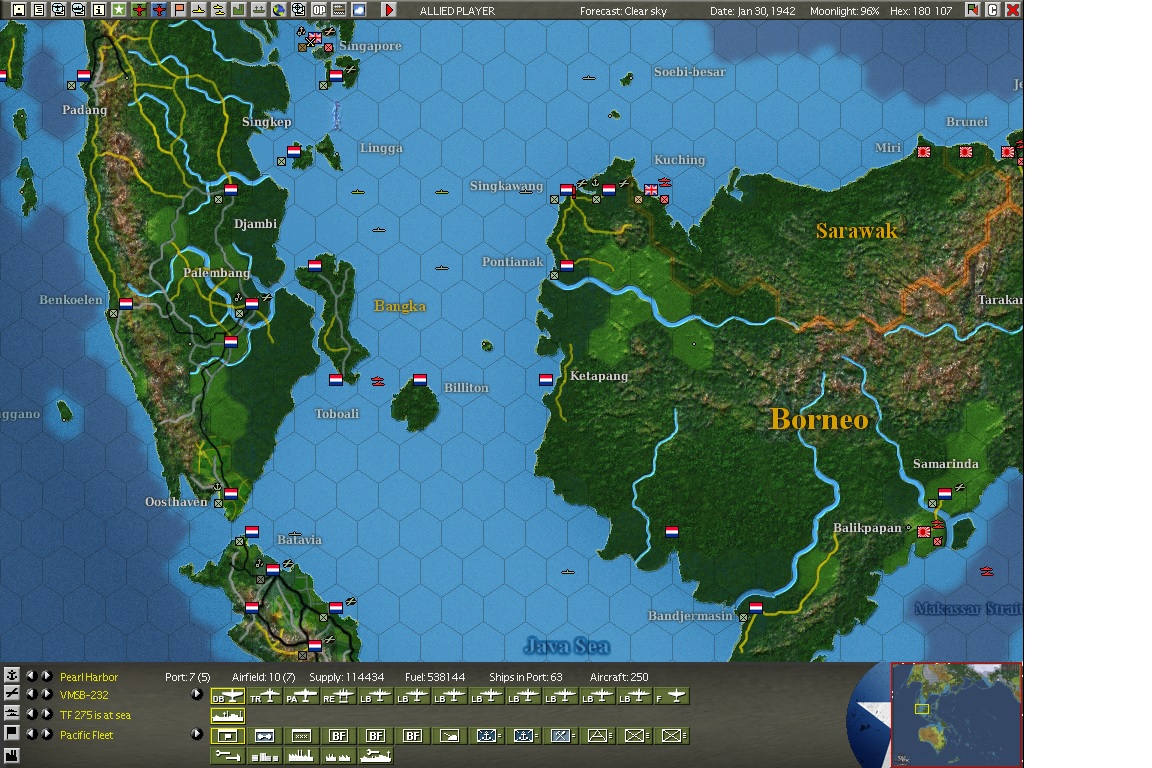Image resolution: width=1152 pixels, height=768 pixels.
Task: Open the white star on green icon
Action: pyautogui.click(x=118, y=10)
